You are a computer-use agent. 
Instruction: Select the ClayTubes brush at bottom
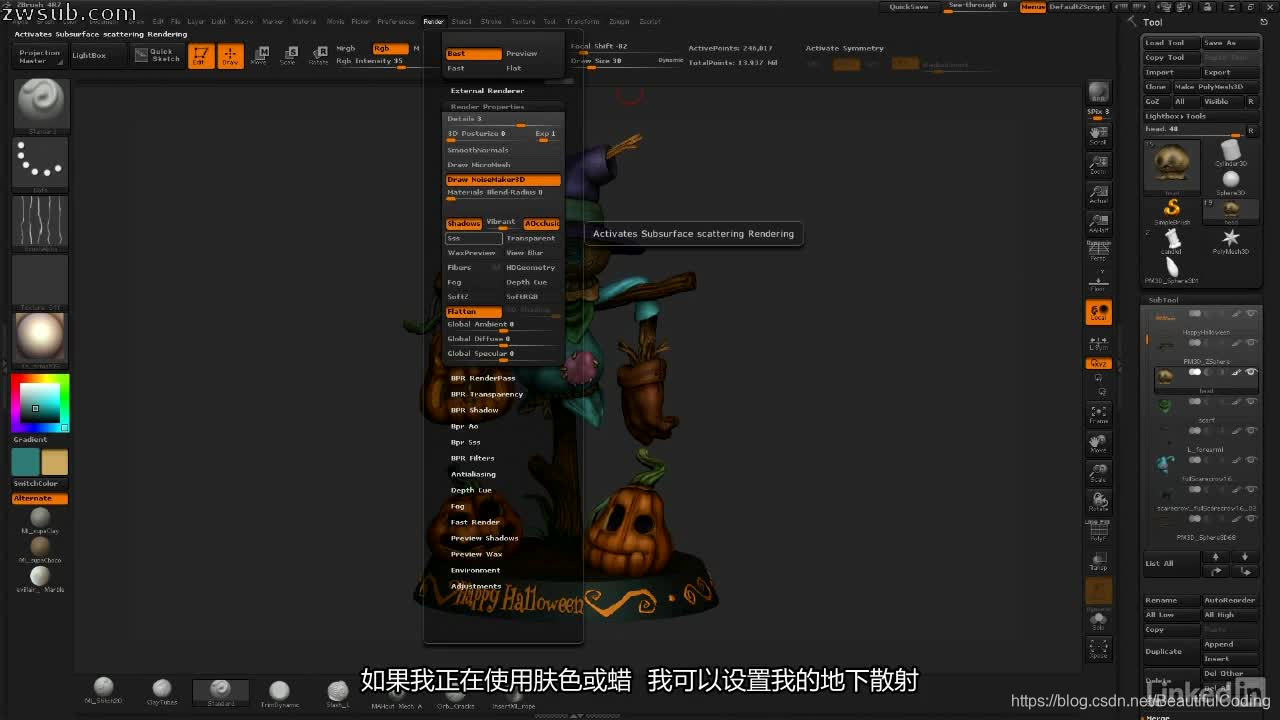(162, 690)
